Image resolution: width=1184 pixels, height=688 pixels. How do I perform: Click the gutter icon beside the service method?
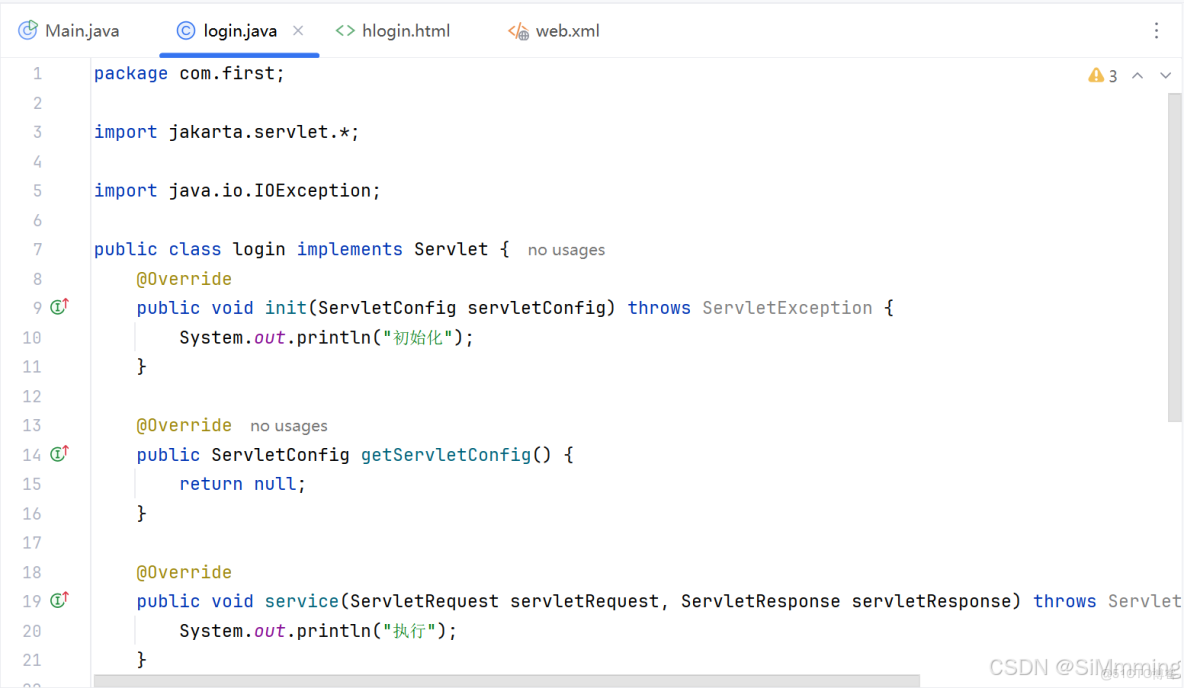coord(58,600)
